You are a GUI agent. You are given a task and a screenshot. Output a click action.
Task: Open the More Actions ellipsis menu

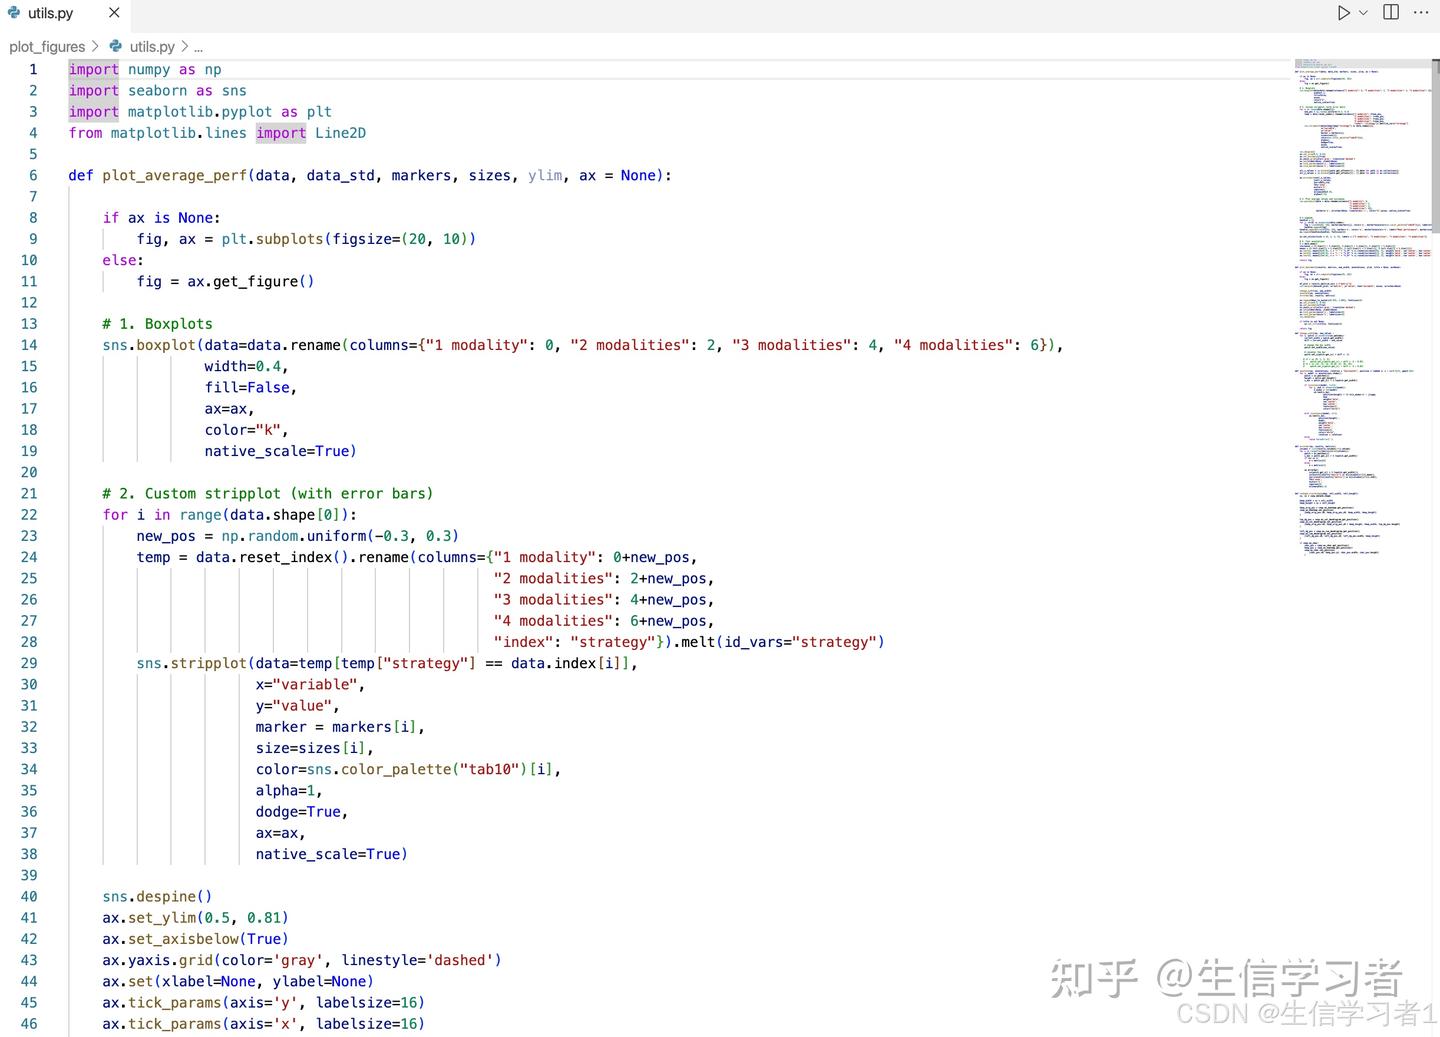click(x=1421, y=13)
